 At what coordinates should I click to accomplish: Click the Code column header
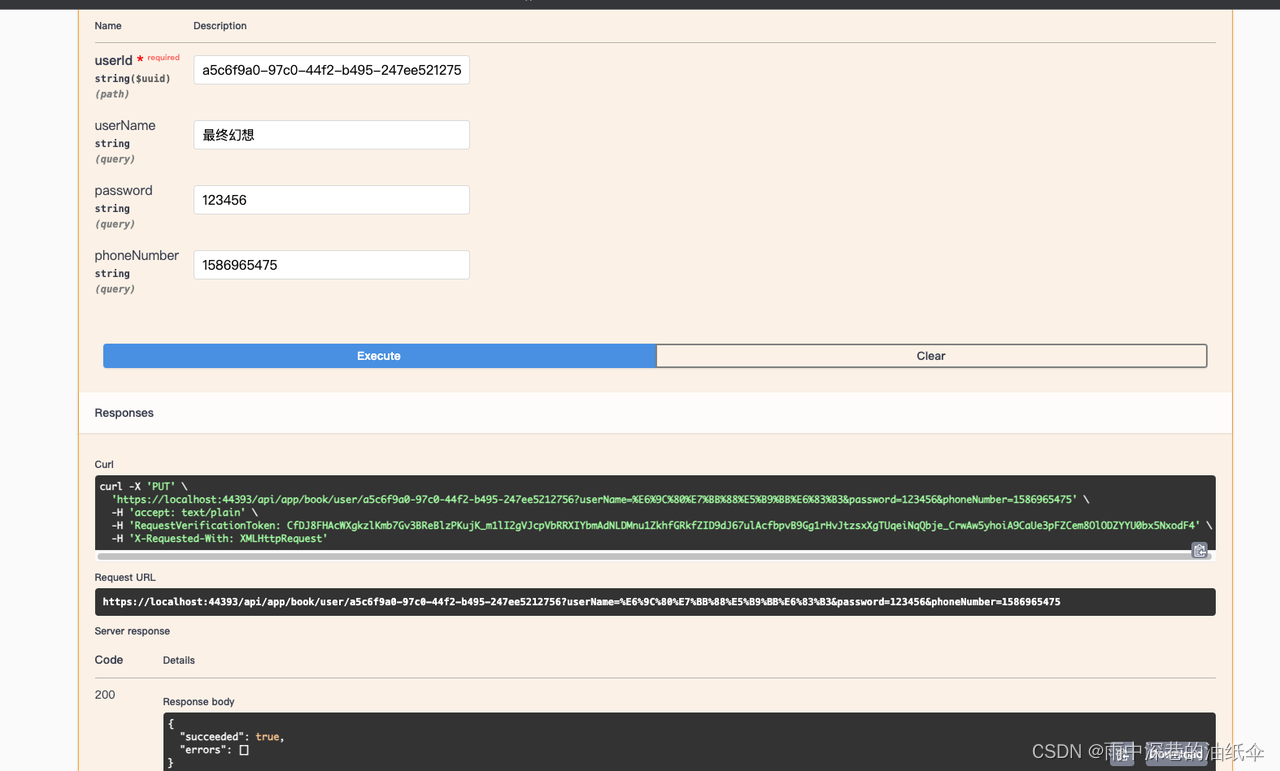point(109,660)
